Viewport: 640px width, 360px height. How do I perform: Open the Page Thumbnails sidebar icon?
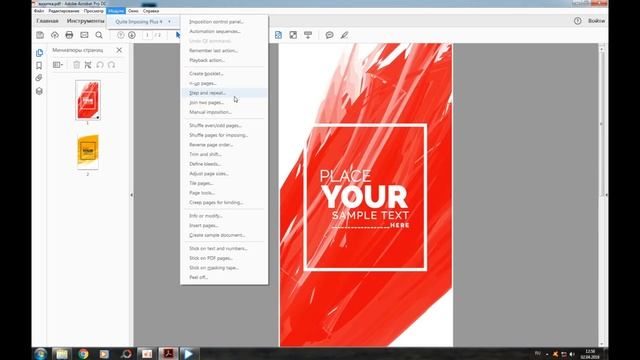[x=39, y=53]
